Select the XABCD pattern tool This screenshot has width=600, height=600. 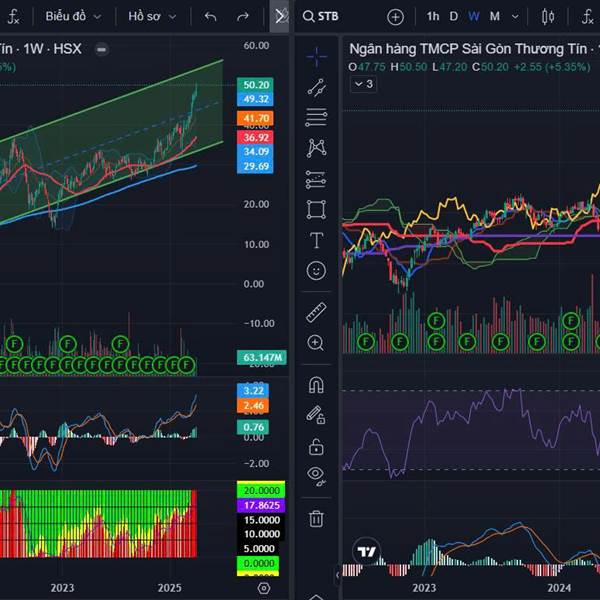316,148
